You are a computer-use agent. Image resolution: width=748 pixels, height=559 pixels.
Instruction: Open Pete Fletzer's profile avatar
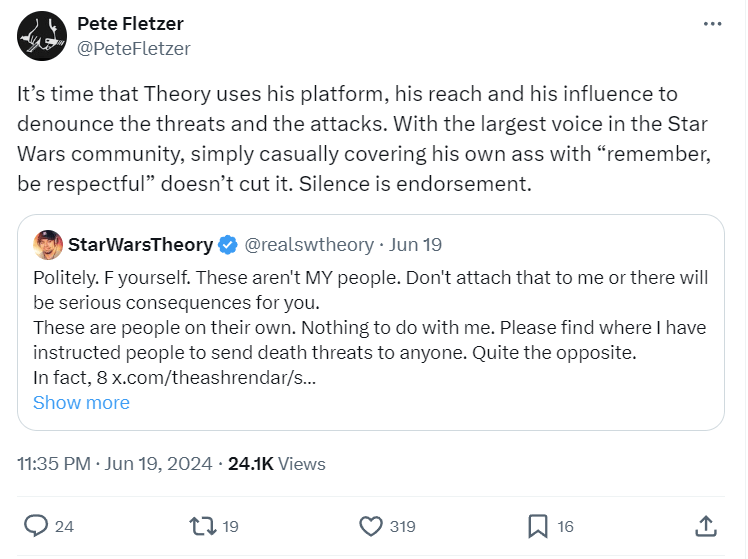coord(42,35)
